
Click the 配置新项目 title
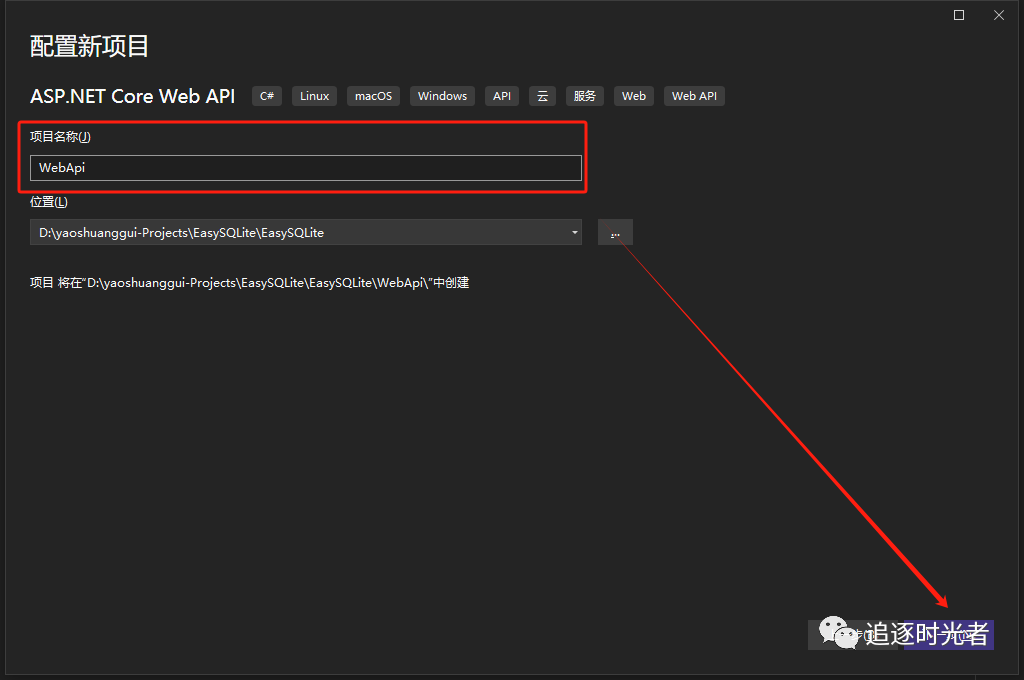tap(89, 46)
